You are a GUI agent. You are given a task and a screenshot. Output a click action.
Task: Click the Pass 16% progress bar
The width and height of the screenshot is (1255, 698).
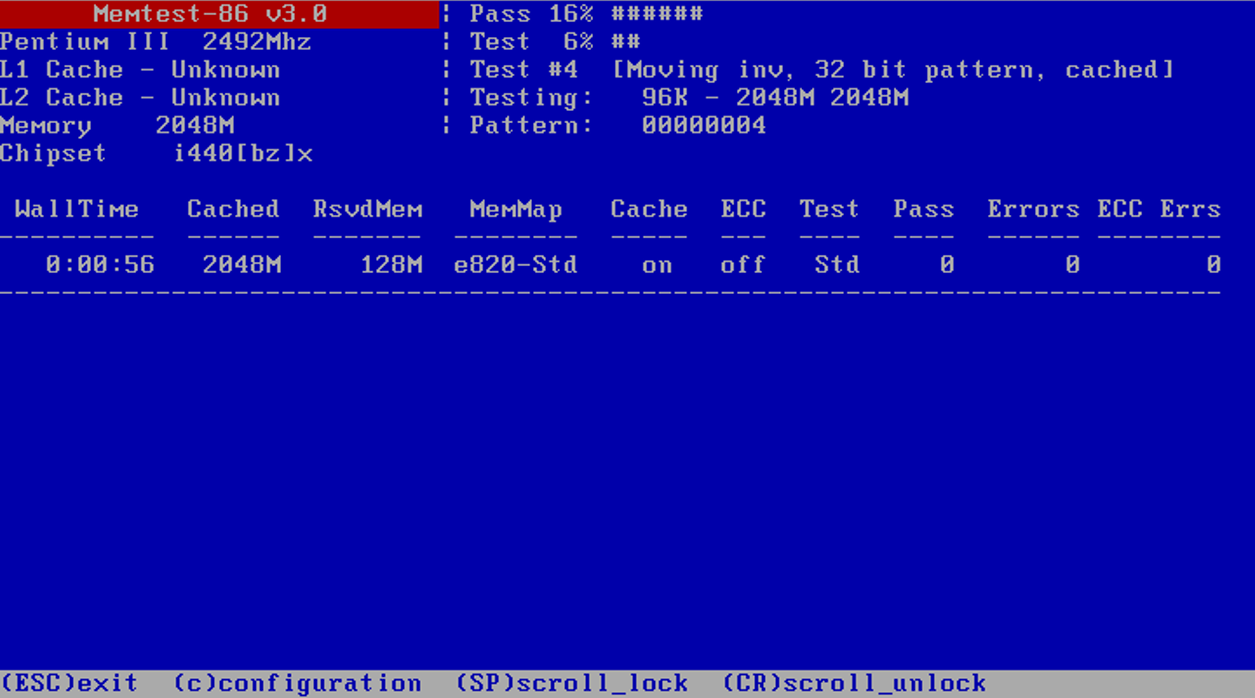tap(656, 14)
